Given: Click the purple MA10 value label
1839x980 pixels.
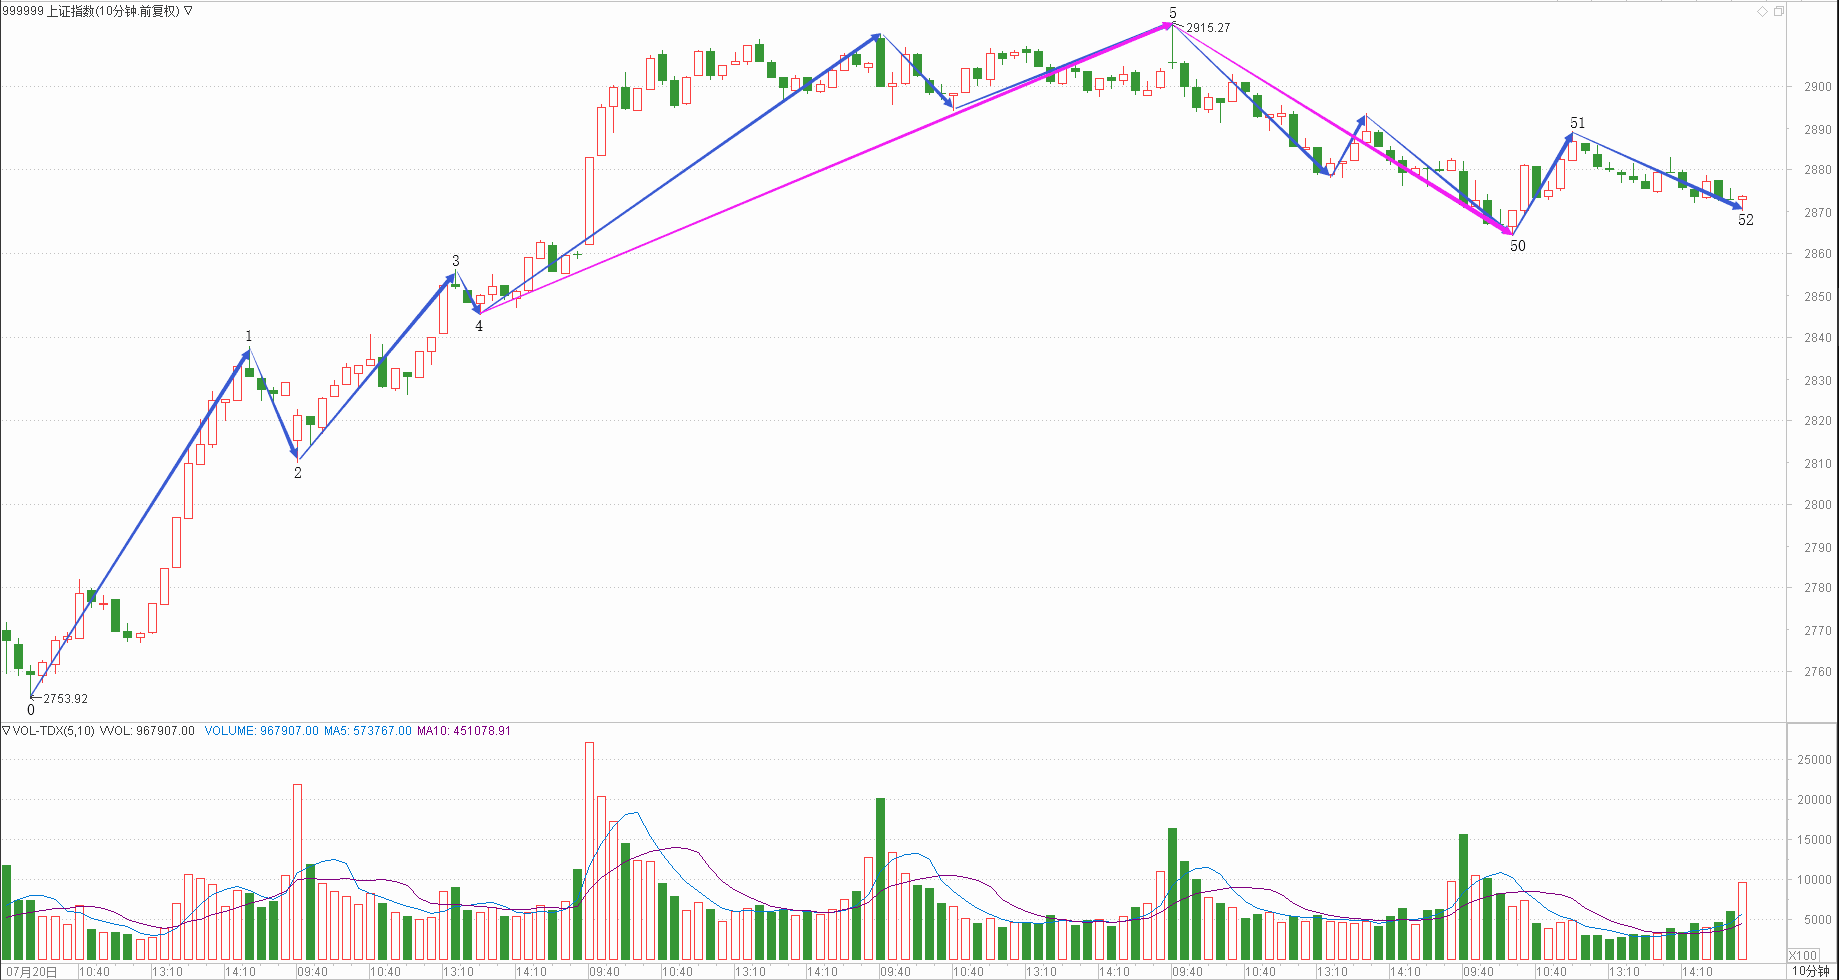Looking at the screenshot, I should click(x=463, y=731).
